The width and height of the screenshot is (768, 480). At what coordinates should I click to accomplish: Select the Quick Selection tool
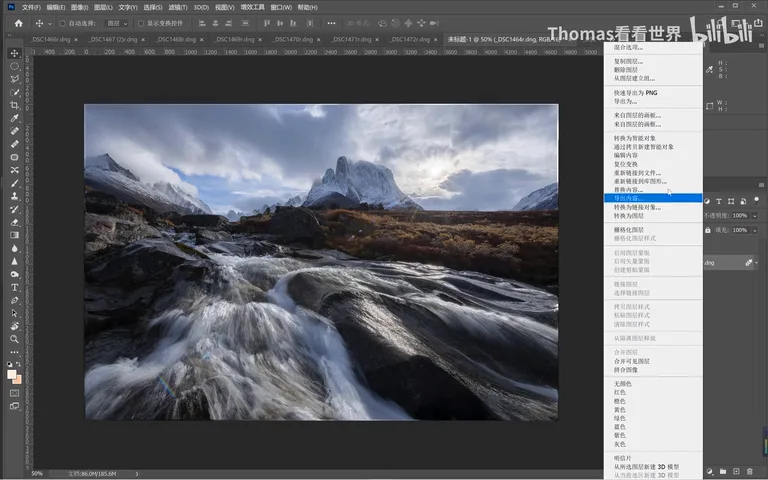pyautogui.click(x=15, y=92)
